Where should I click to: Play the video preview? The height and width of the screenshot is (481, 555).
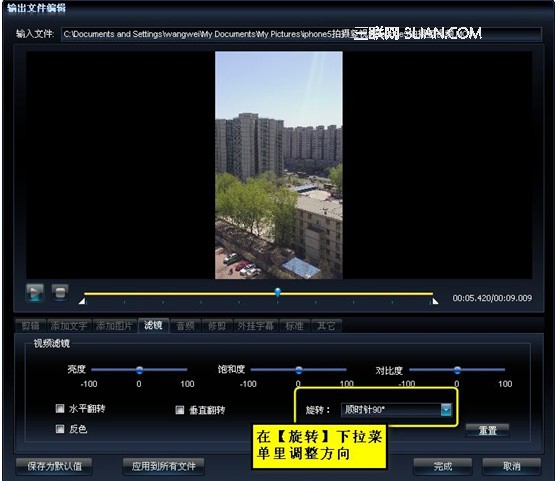pyautogui.click(x=35, y=292)
